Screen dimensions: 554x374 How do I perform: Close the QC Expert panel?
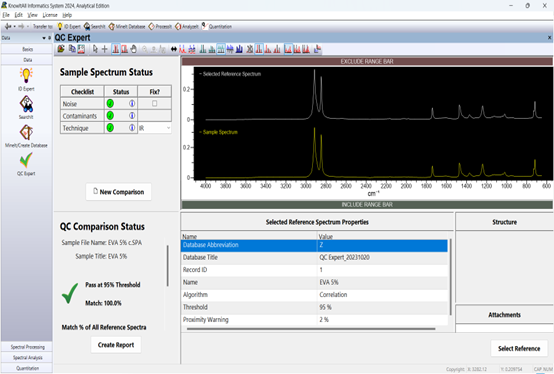tap(549, 37)
